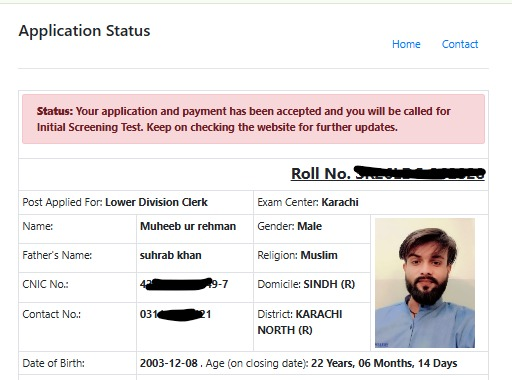Open the Home link
The image size is (512, 380).
406,44
